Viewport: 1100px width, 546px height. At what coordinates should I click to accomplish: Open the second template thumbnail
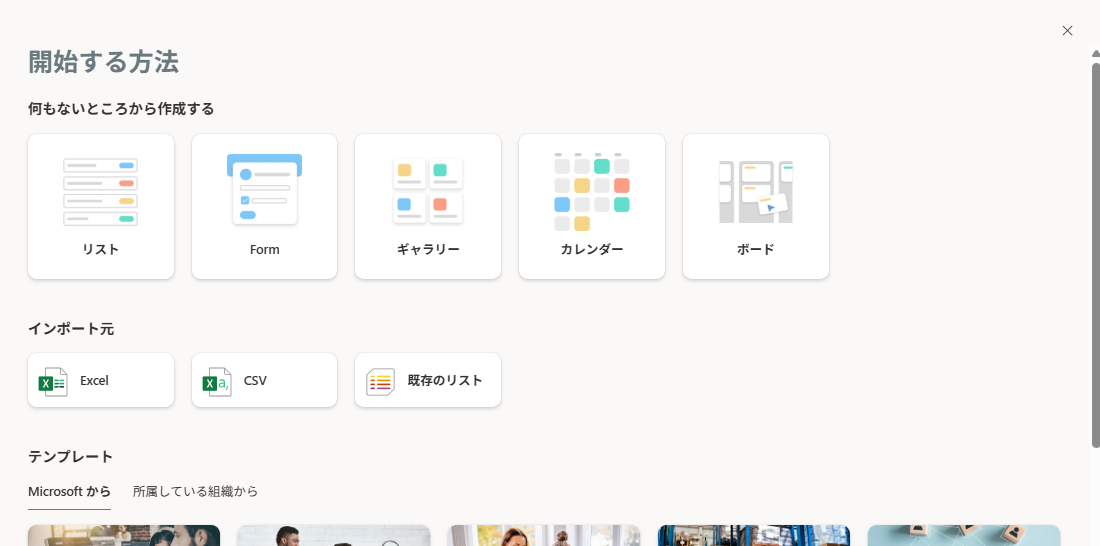coord(333,535)
